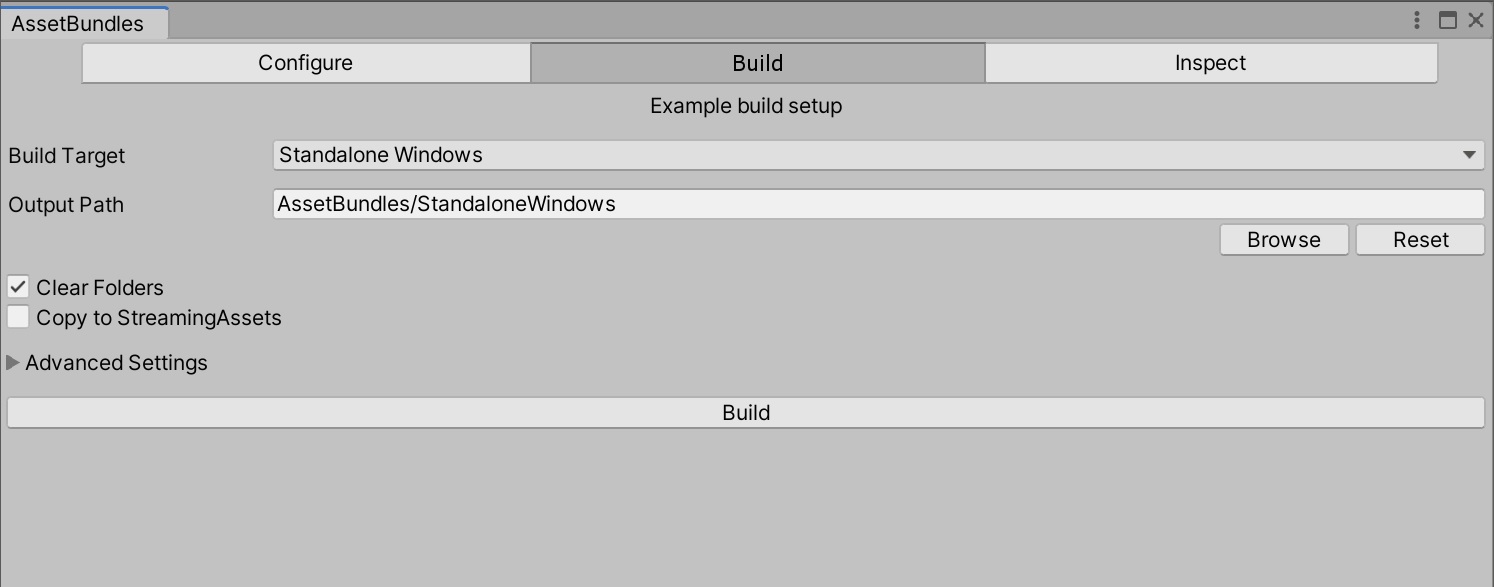Maximize the AssetBundles window
This screenshot has width=1494, height=587.
click(1447, 20)
